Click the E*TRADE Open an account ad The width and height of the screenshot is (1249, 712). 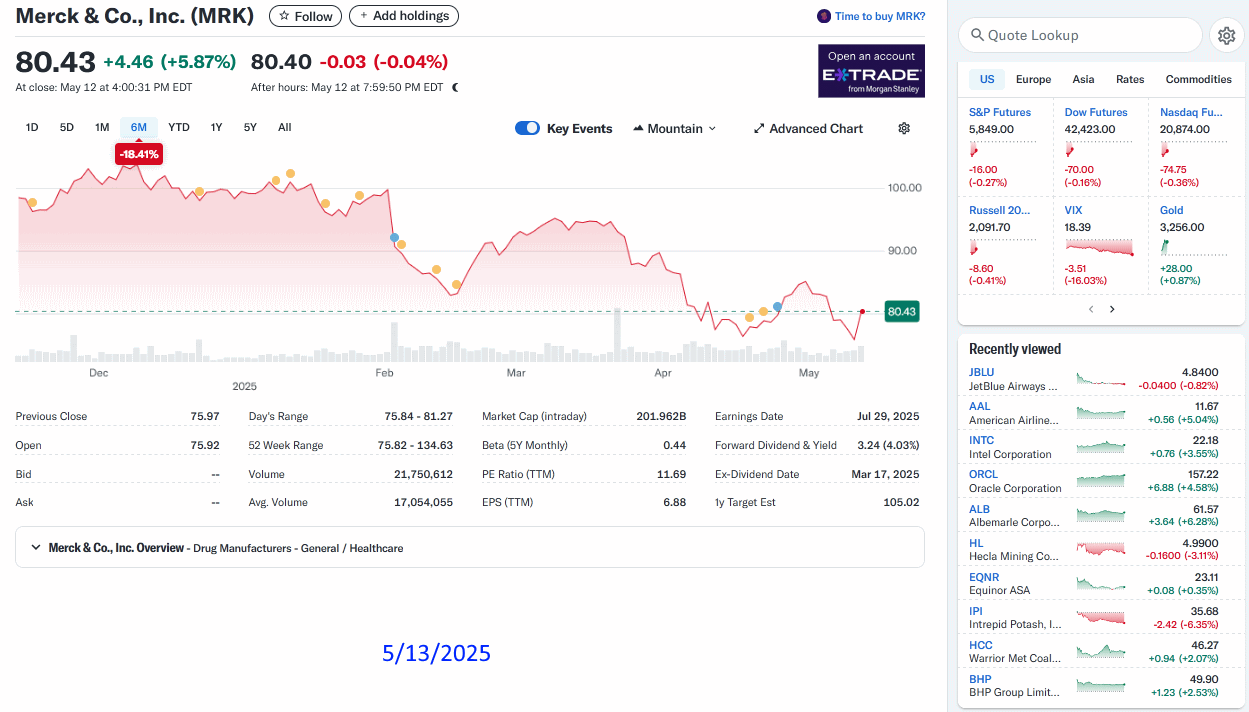click(x=871, y=70)
